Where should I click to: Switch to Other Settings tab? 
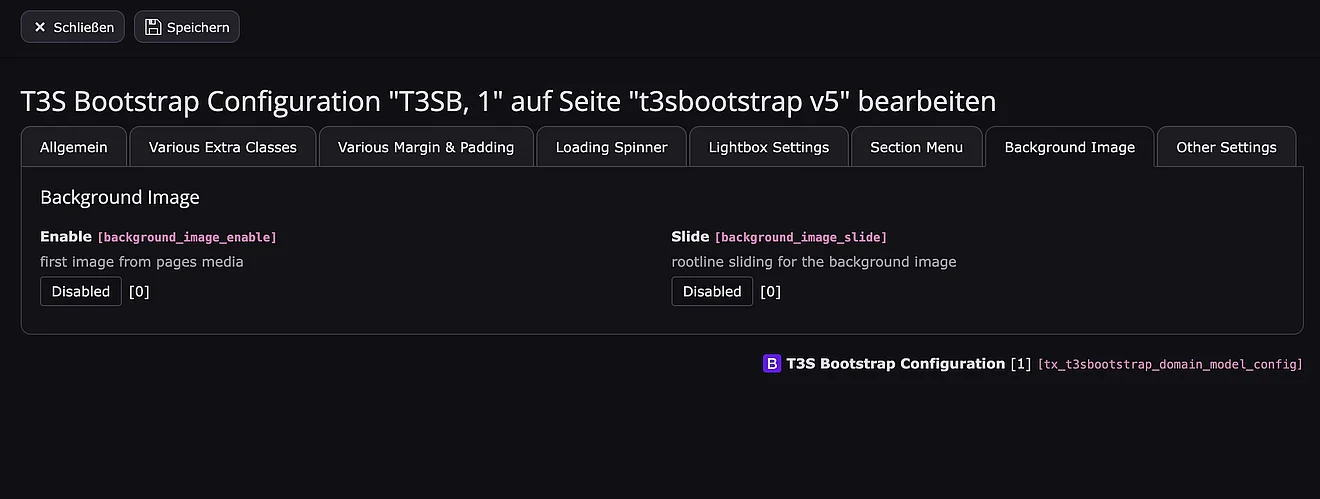pyautogui.click(x=1226, y=147)
